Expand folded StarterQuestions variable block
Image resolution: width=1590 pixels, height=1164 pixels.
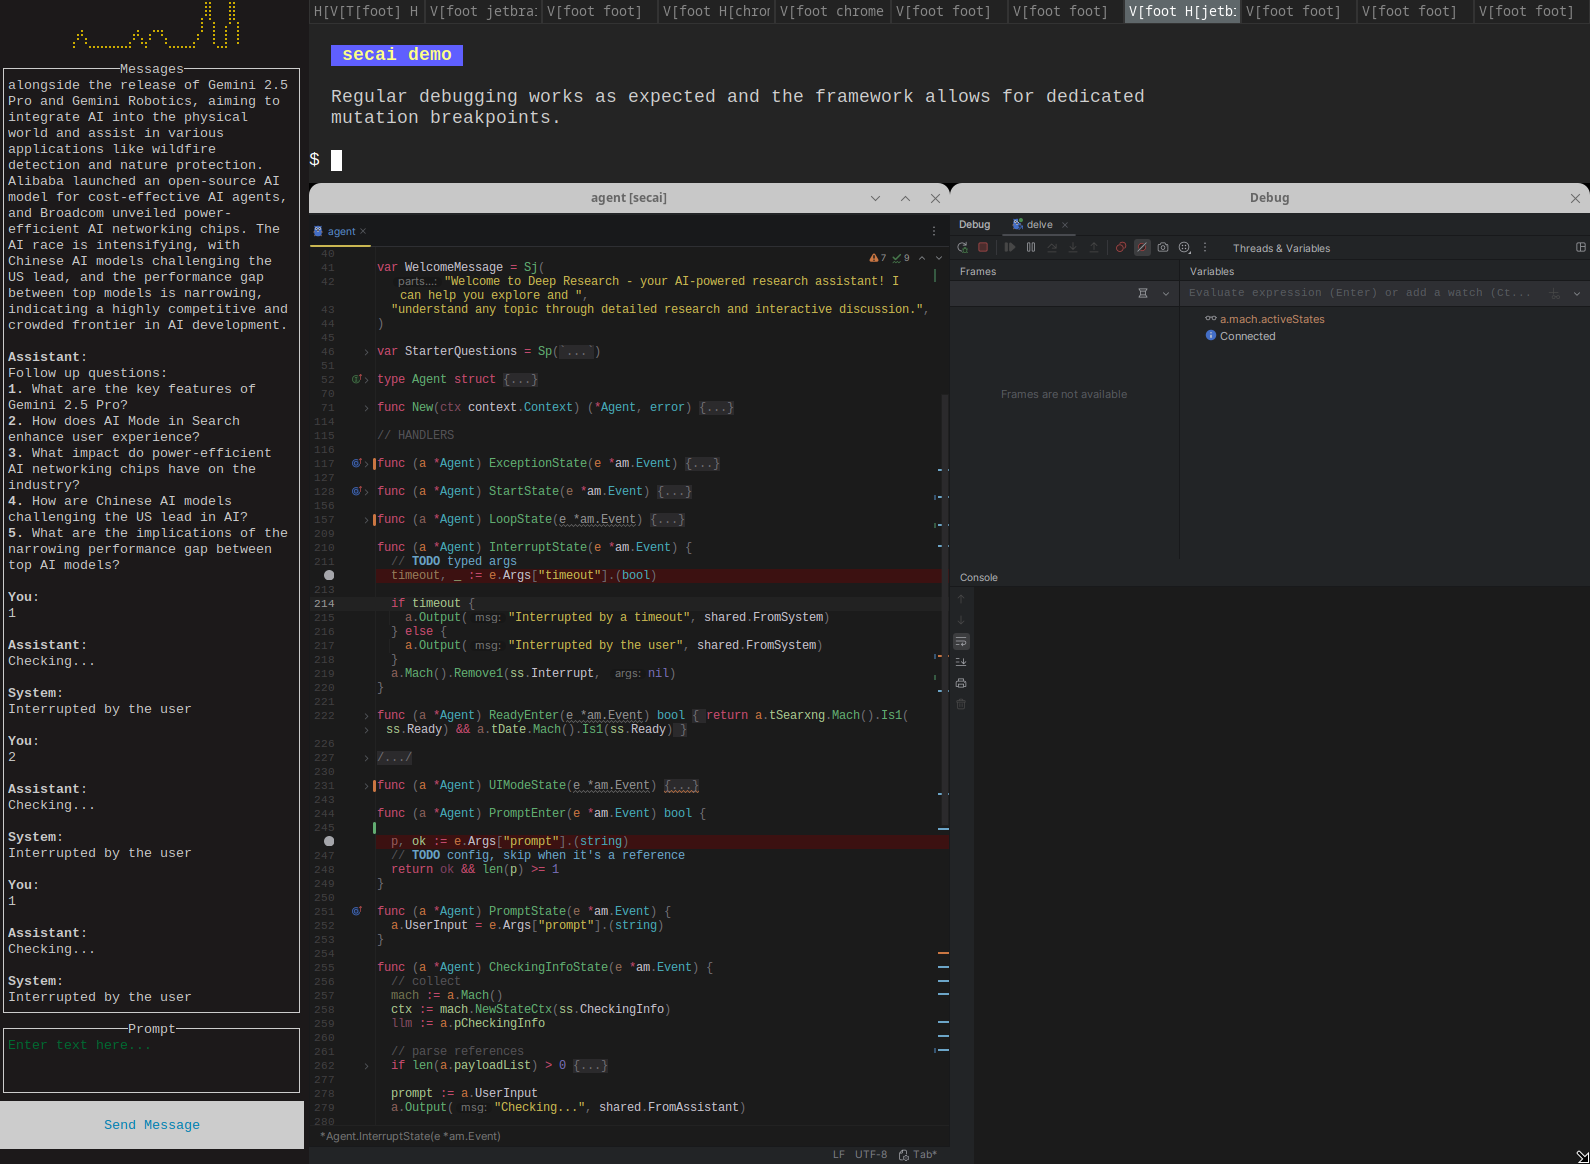(366, 352)
